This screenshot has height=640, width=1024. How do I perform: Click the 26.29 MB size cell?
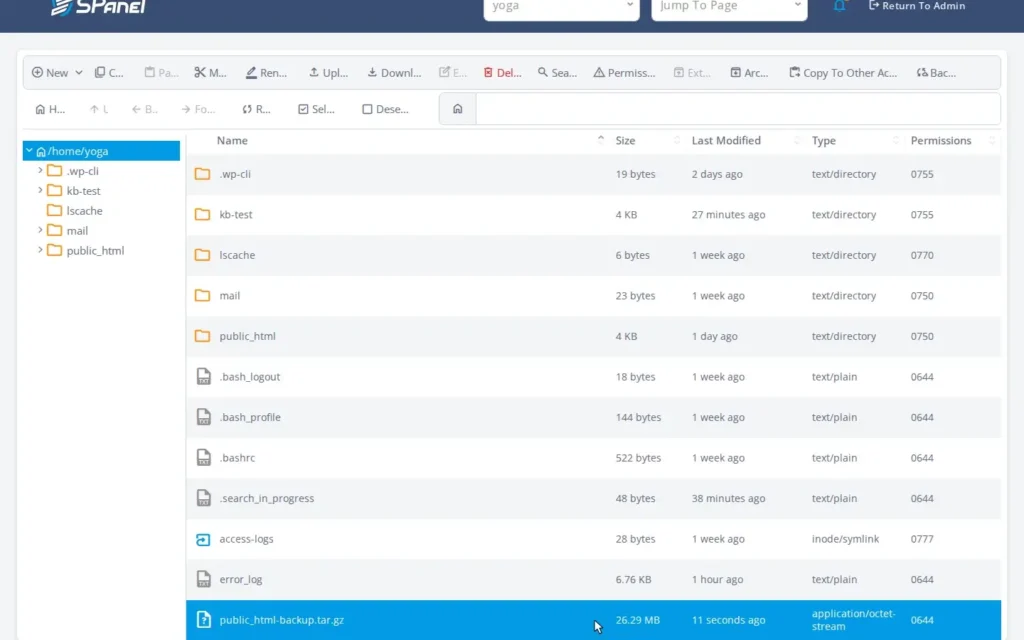pos(637,620)
